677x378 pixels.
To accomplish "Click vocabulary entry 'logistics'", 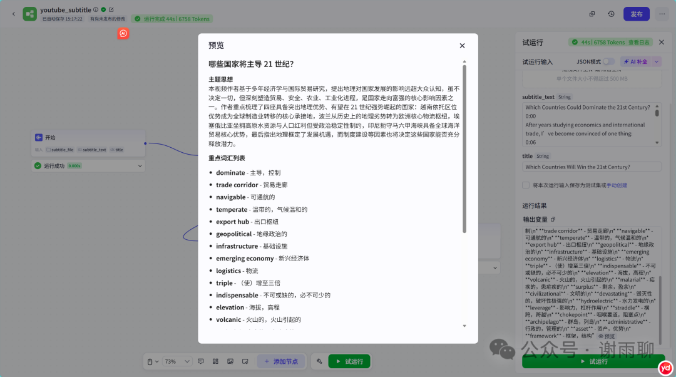I will (x=237, y=271).
